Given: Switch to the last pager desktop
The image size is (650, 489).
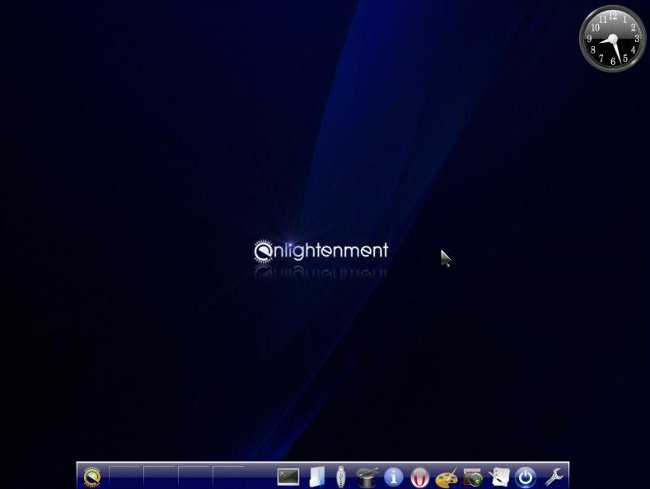Looking at the screenshot, I should [x=228, y=477].
